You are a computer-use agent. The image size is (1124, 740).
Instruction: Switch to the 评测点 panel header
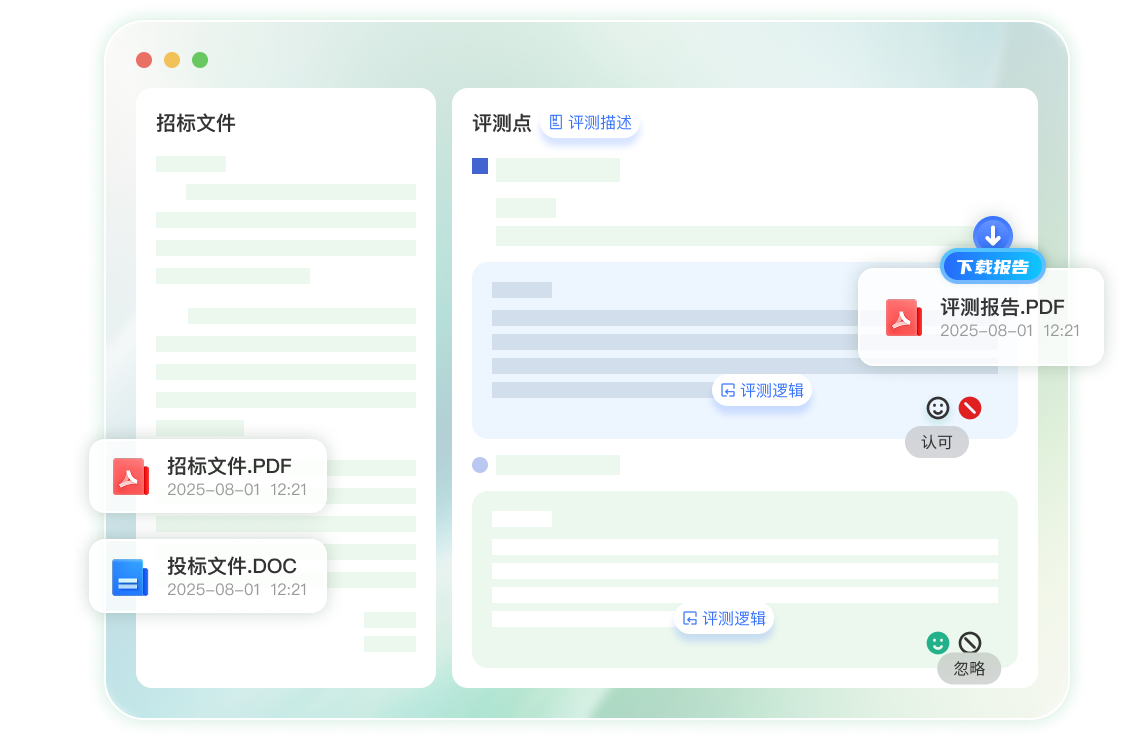tap(501, 122)
